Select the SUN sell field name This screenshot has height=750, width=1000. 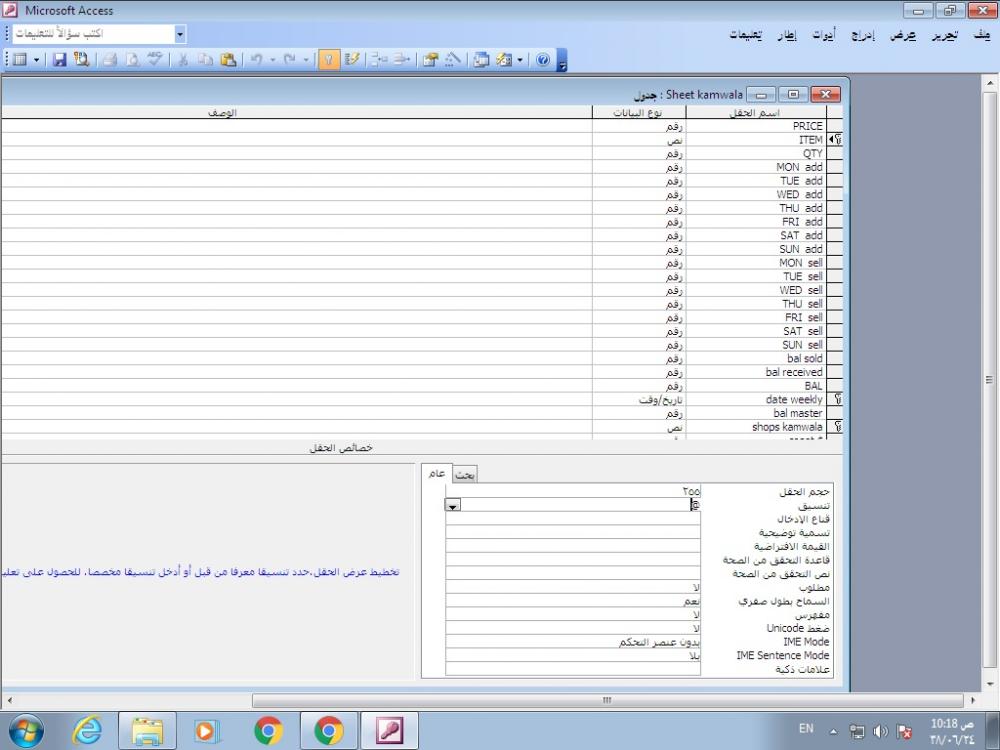(756, 344)
